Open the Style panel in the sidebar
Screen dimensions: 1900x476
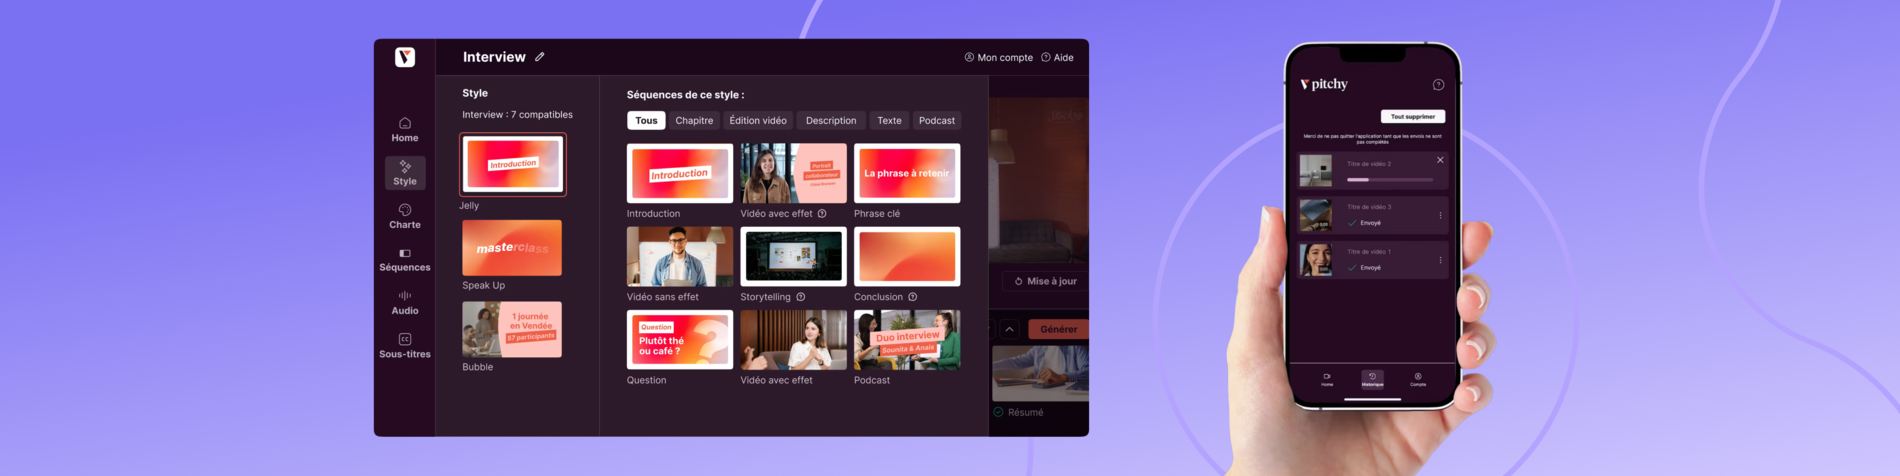pos(405,173)
